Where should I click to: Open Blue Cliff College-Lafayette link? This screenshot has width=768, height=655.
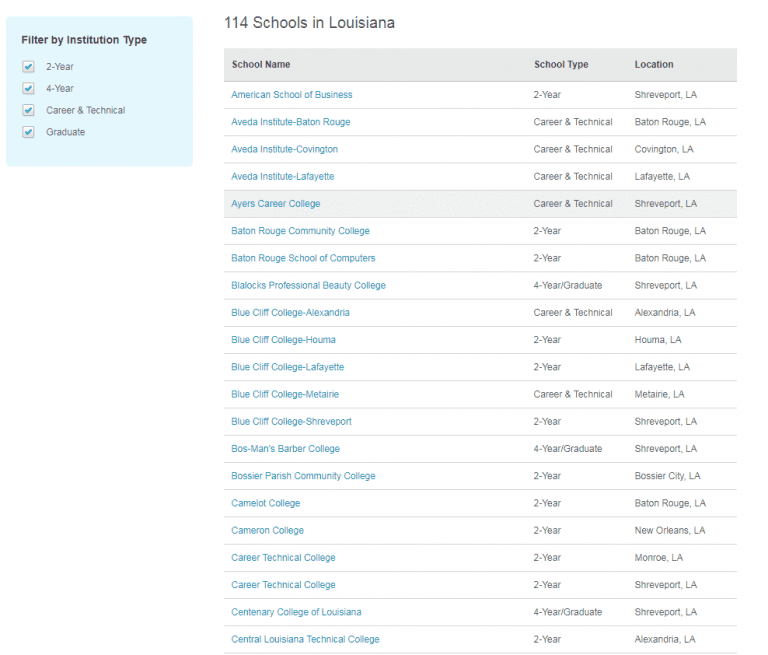(x=288, y=367)
